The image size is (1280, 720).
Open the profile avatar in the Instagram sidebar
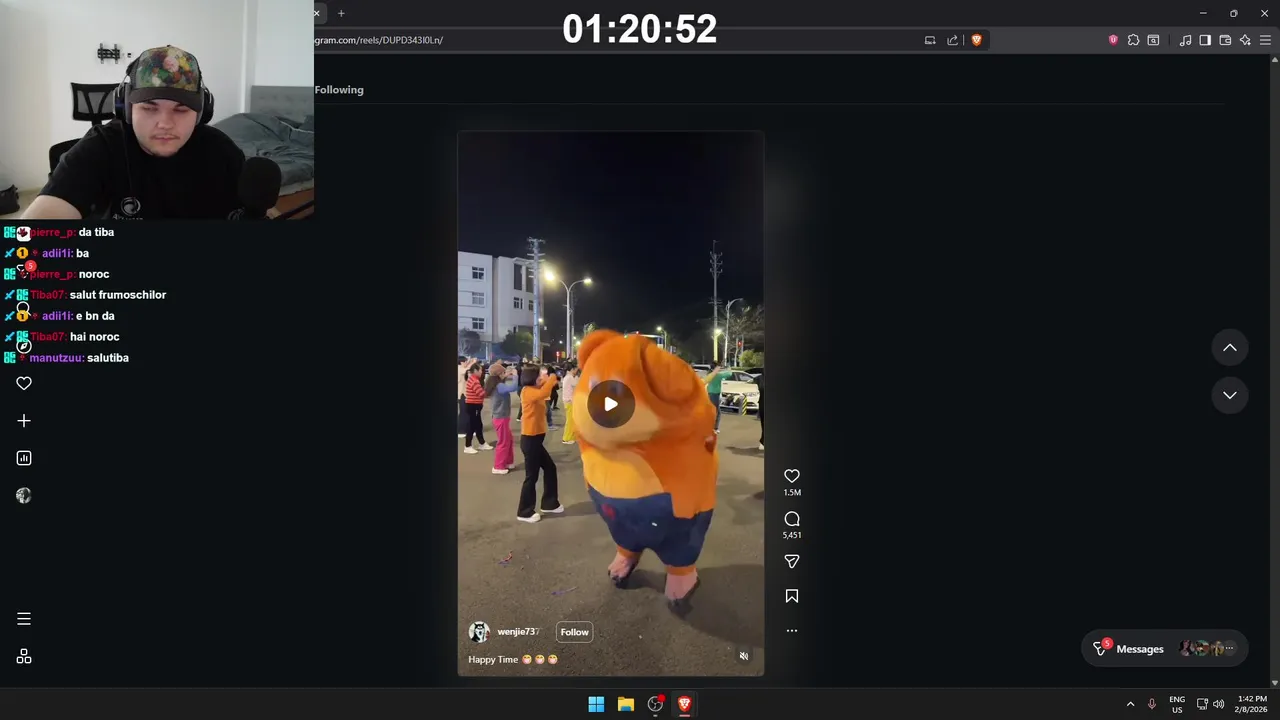[x=24, y=496]
